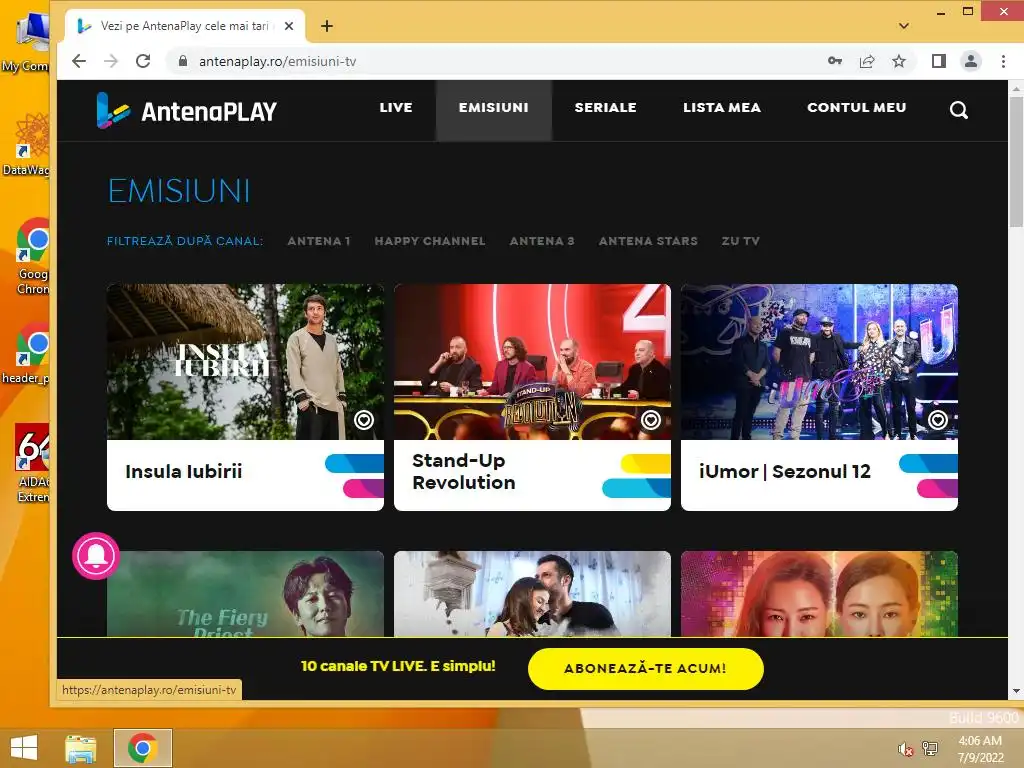
Task: Filter shows by ANTENA 1
Action: tap(319, 241)
